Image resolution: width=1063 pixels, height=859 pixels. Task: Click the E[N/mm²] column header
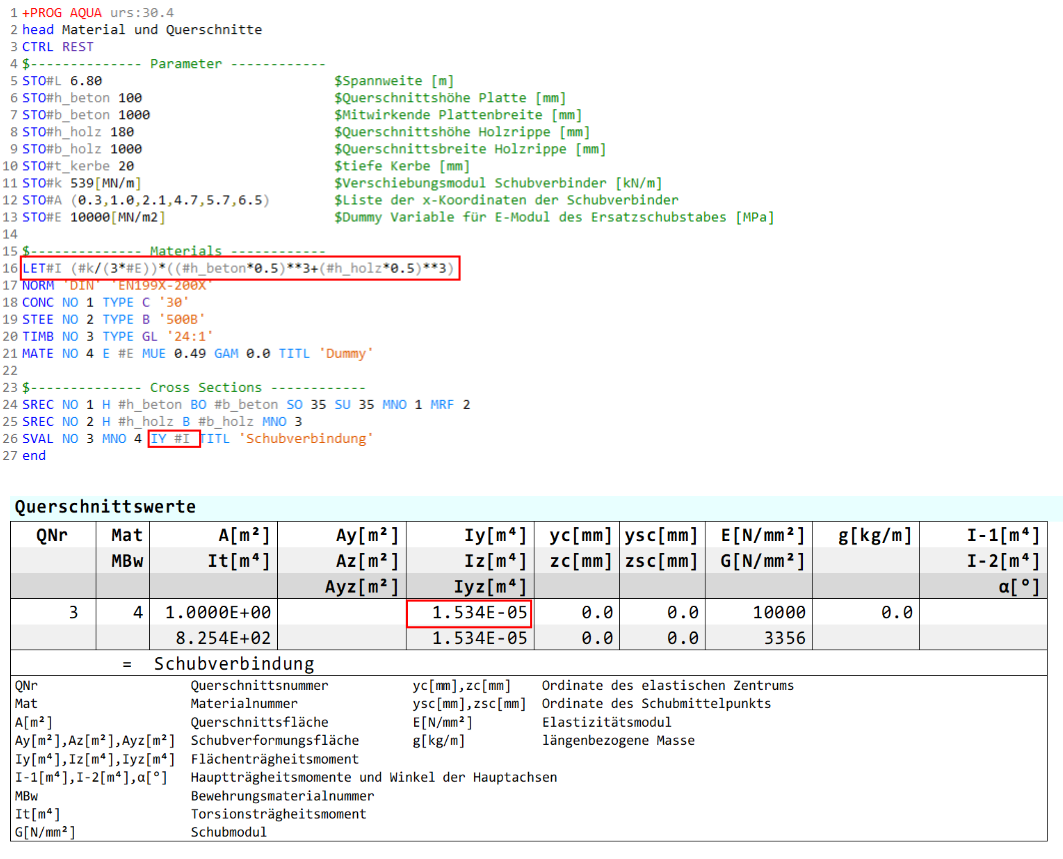coord(759,536)
